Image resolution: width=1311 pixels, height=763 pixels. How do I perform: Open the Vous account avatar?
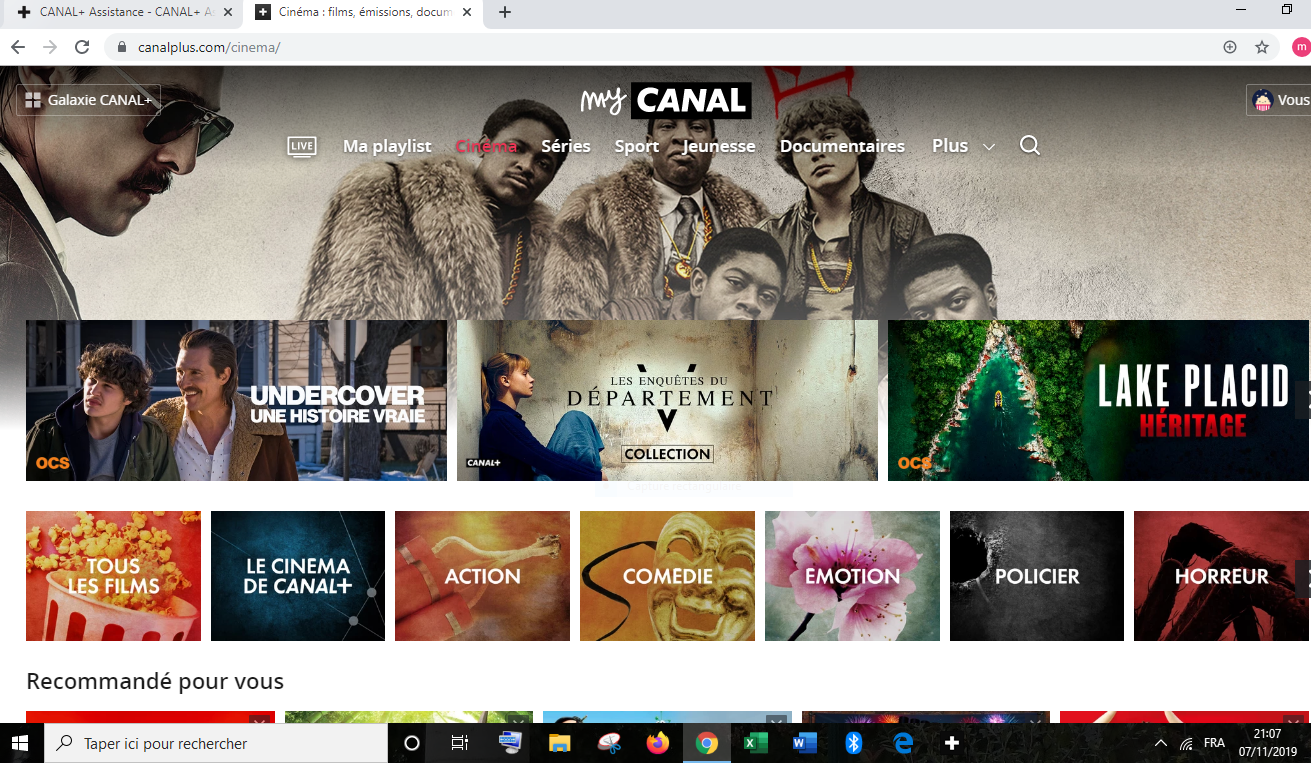pos(1264,99)
